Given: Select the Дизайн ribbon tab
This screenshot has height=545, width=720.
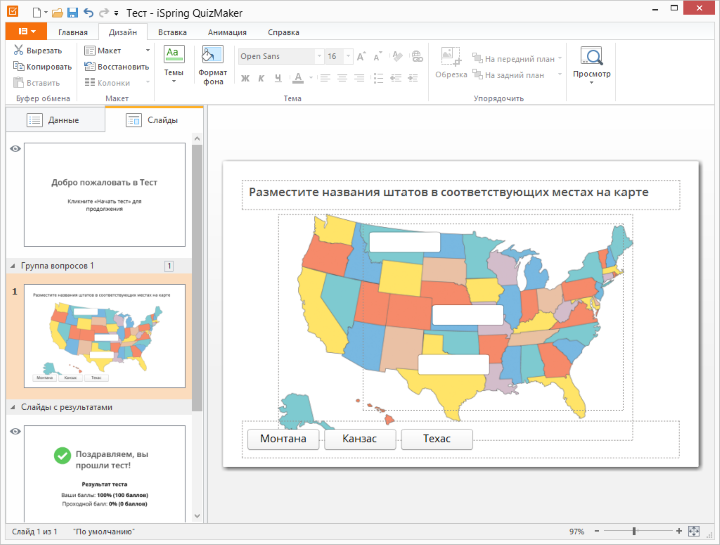Looking at the screenshot, I should coord(123,32).
